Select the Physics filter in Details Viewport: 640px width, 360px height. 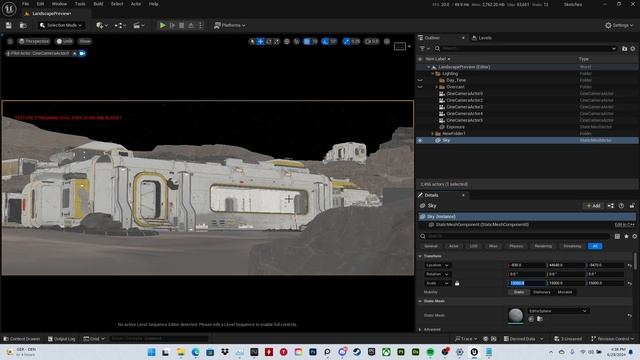click(516, 246)
